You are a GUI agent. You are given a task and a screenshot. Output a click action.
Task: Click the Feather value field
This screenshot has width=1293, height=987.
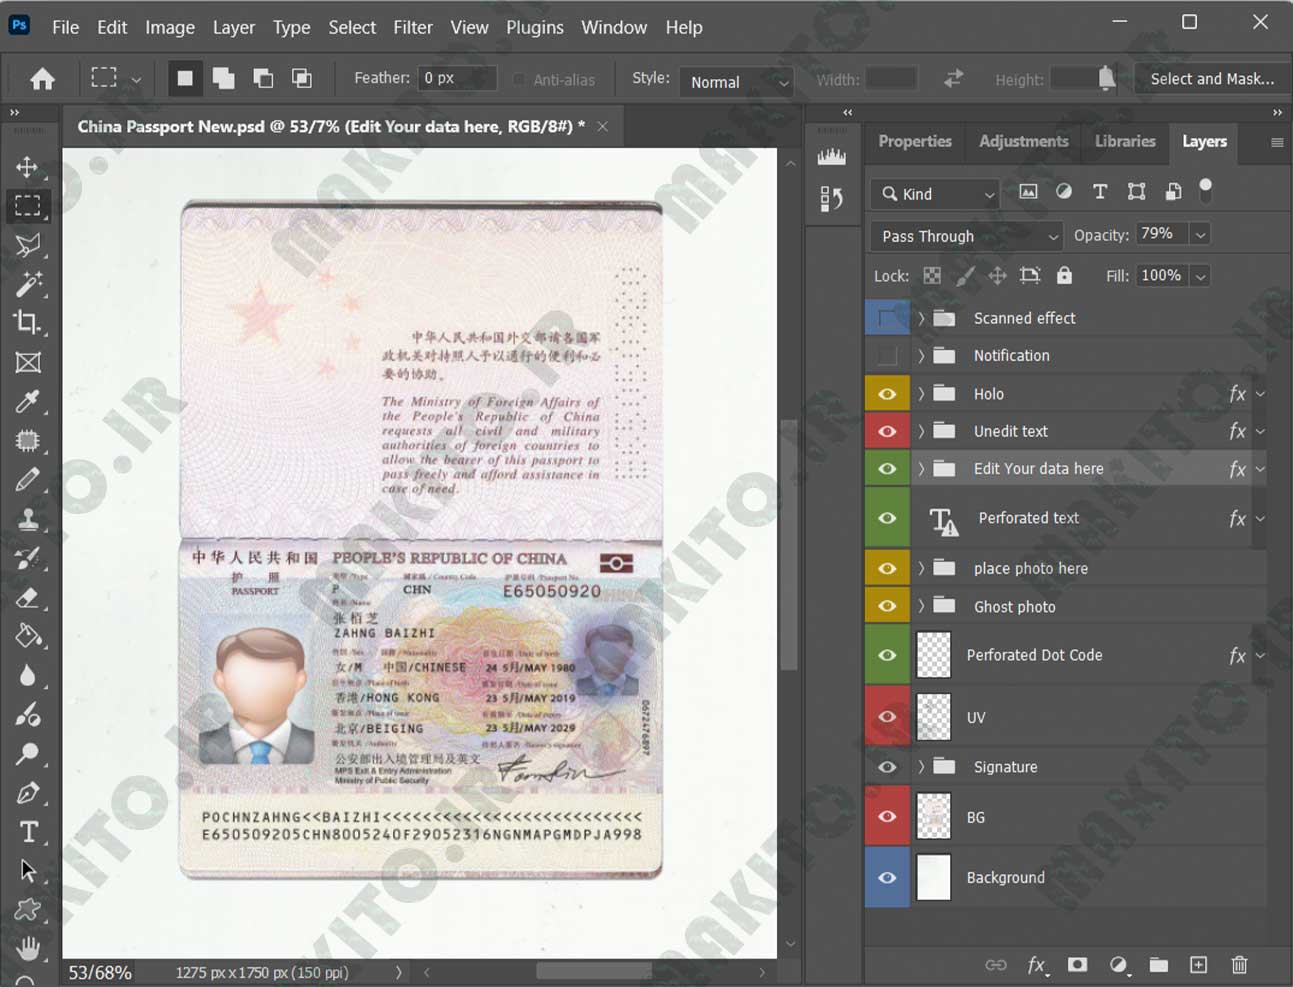pos(458,78)
